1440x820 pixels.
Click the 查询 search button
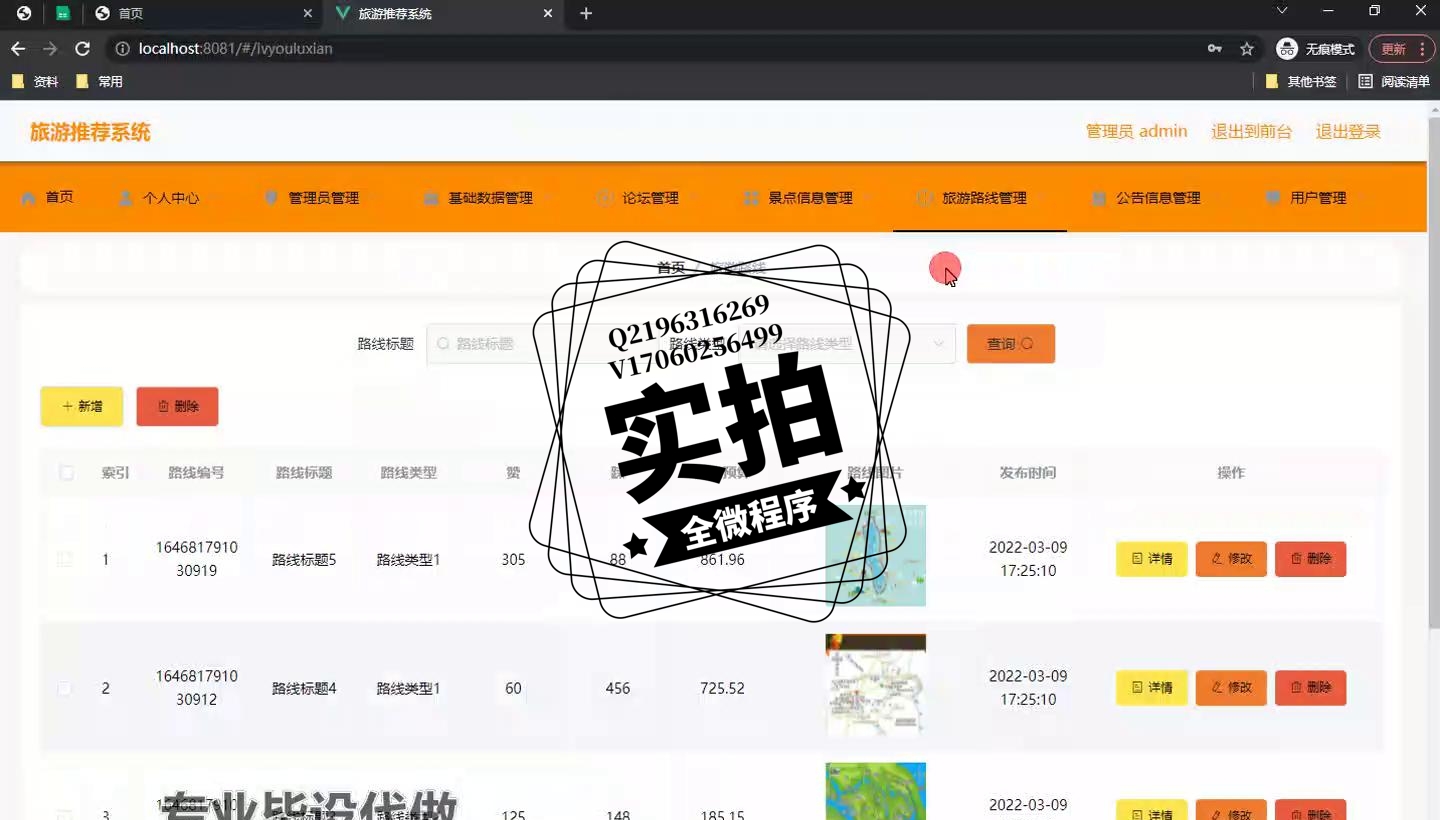coord(1010,344)
